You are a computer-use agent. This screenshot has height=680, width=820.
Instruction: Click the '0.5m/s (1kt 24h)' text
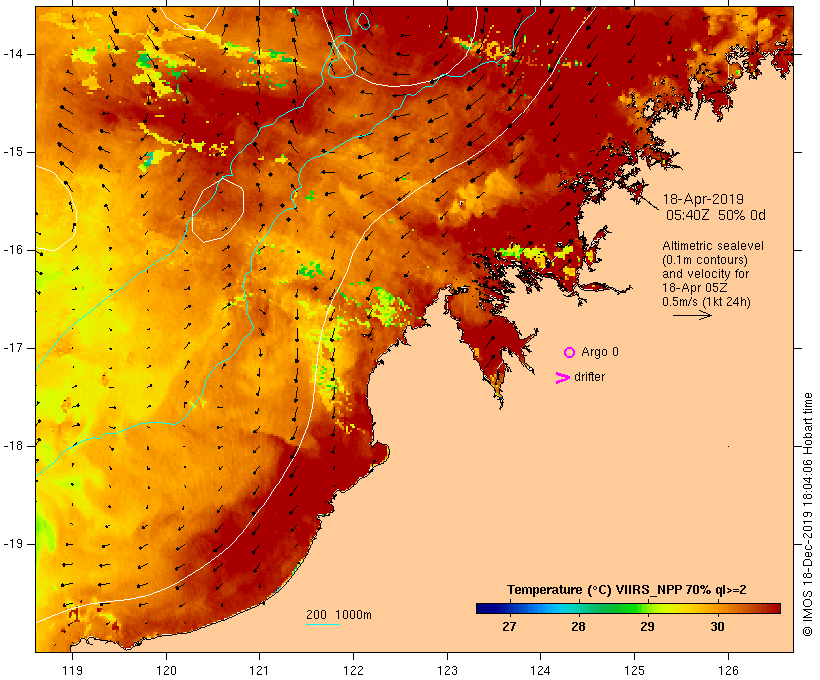pos(706,302)
